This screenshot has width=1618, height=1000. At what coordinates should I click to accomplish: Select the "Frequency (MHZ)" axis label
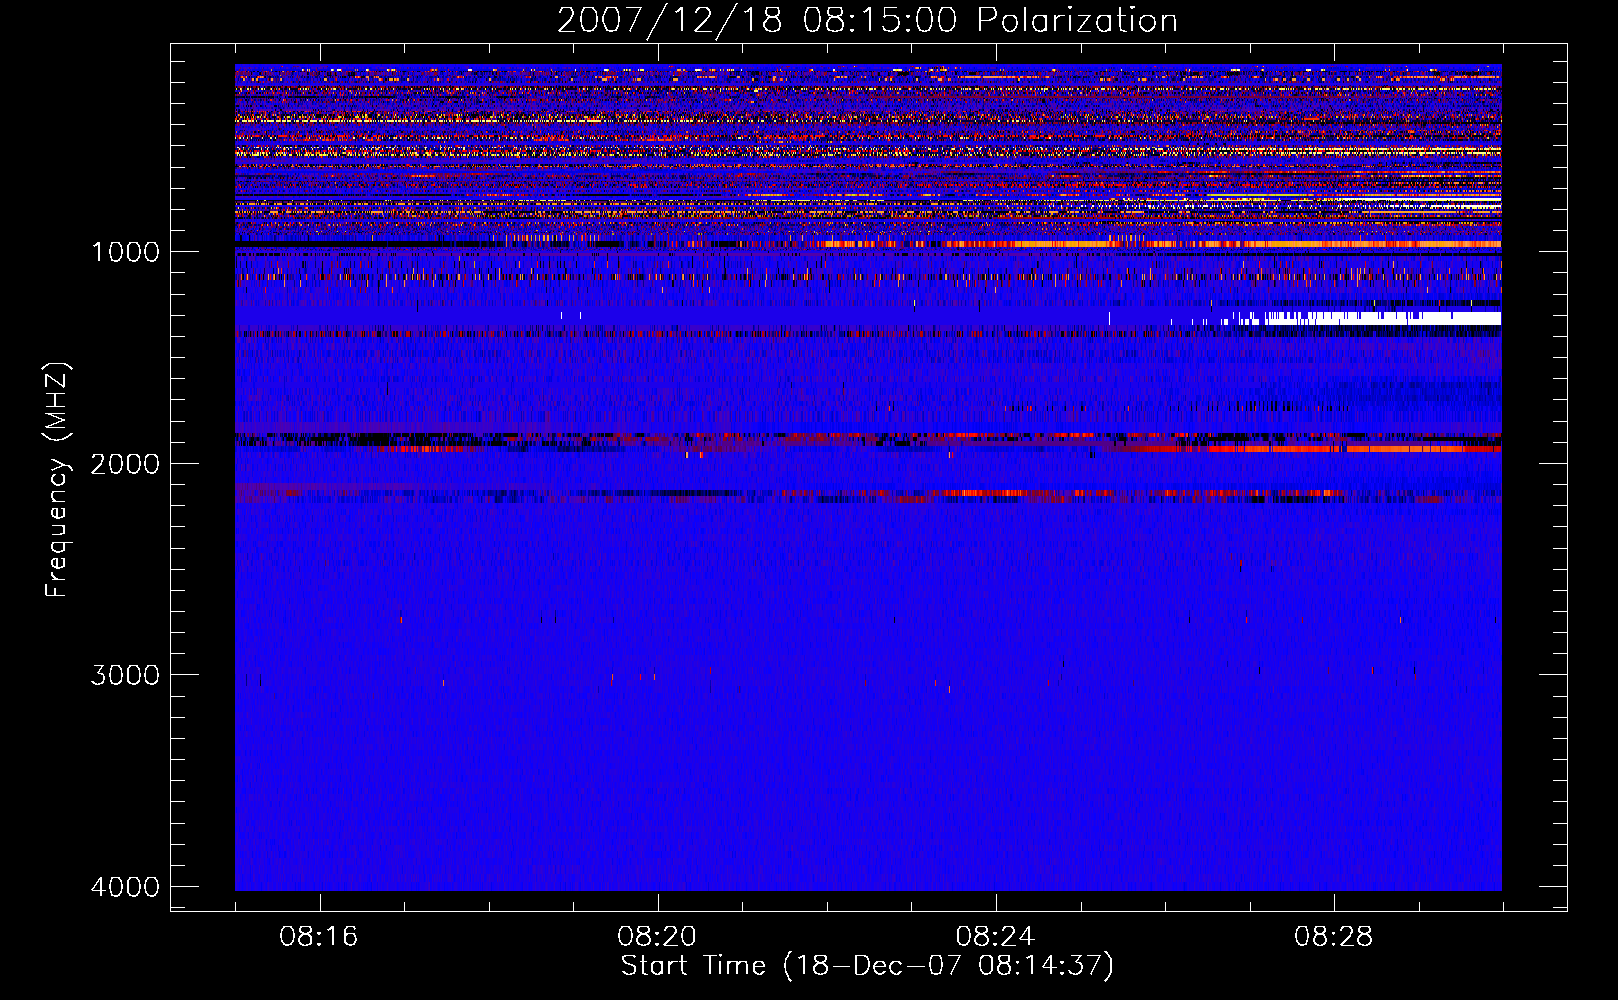pos(57,480)
